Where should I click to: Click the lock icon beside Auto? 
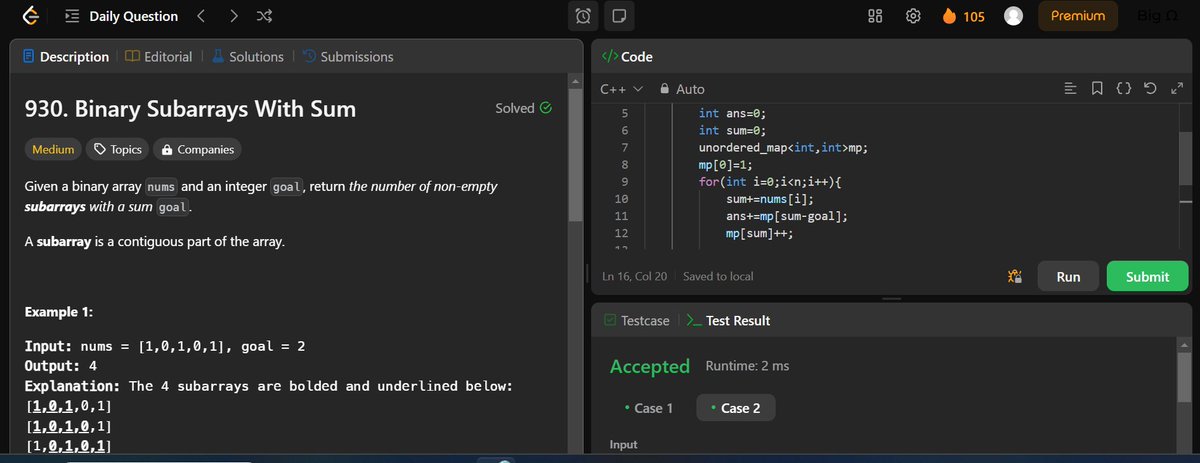(x=665, y=89)
